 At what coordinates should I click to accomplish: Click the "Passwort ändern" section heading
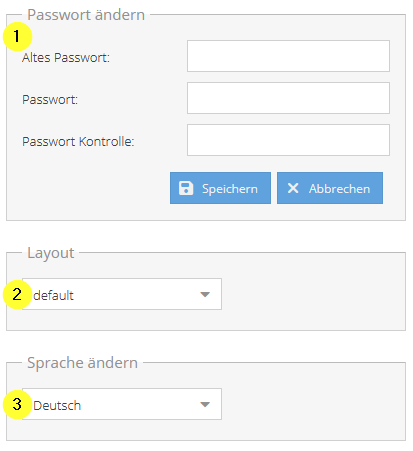pyautogui.click(x=86, y=15)
